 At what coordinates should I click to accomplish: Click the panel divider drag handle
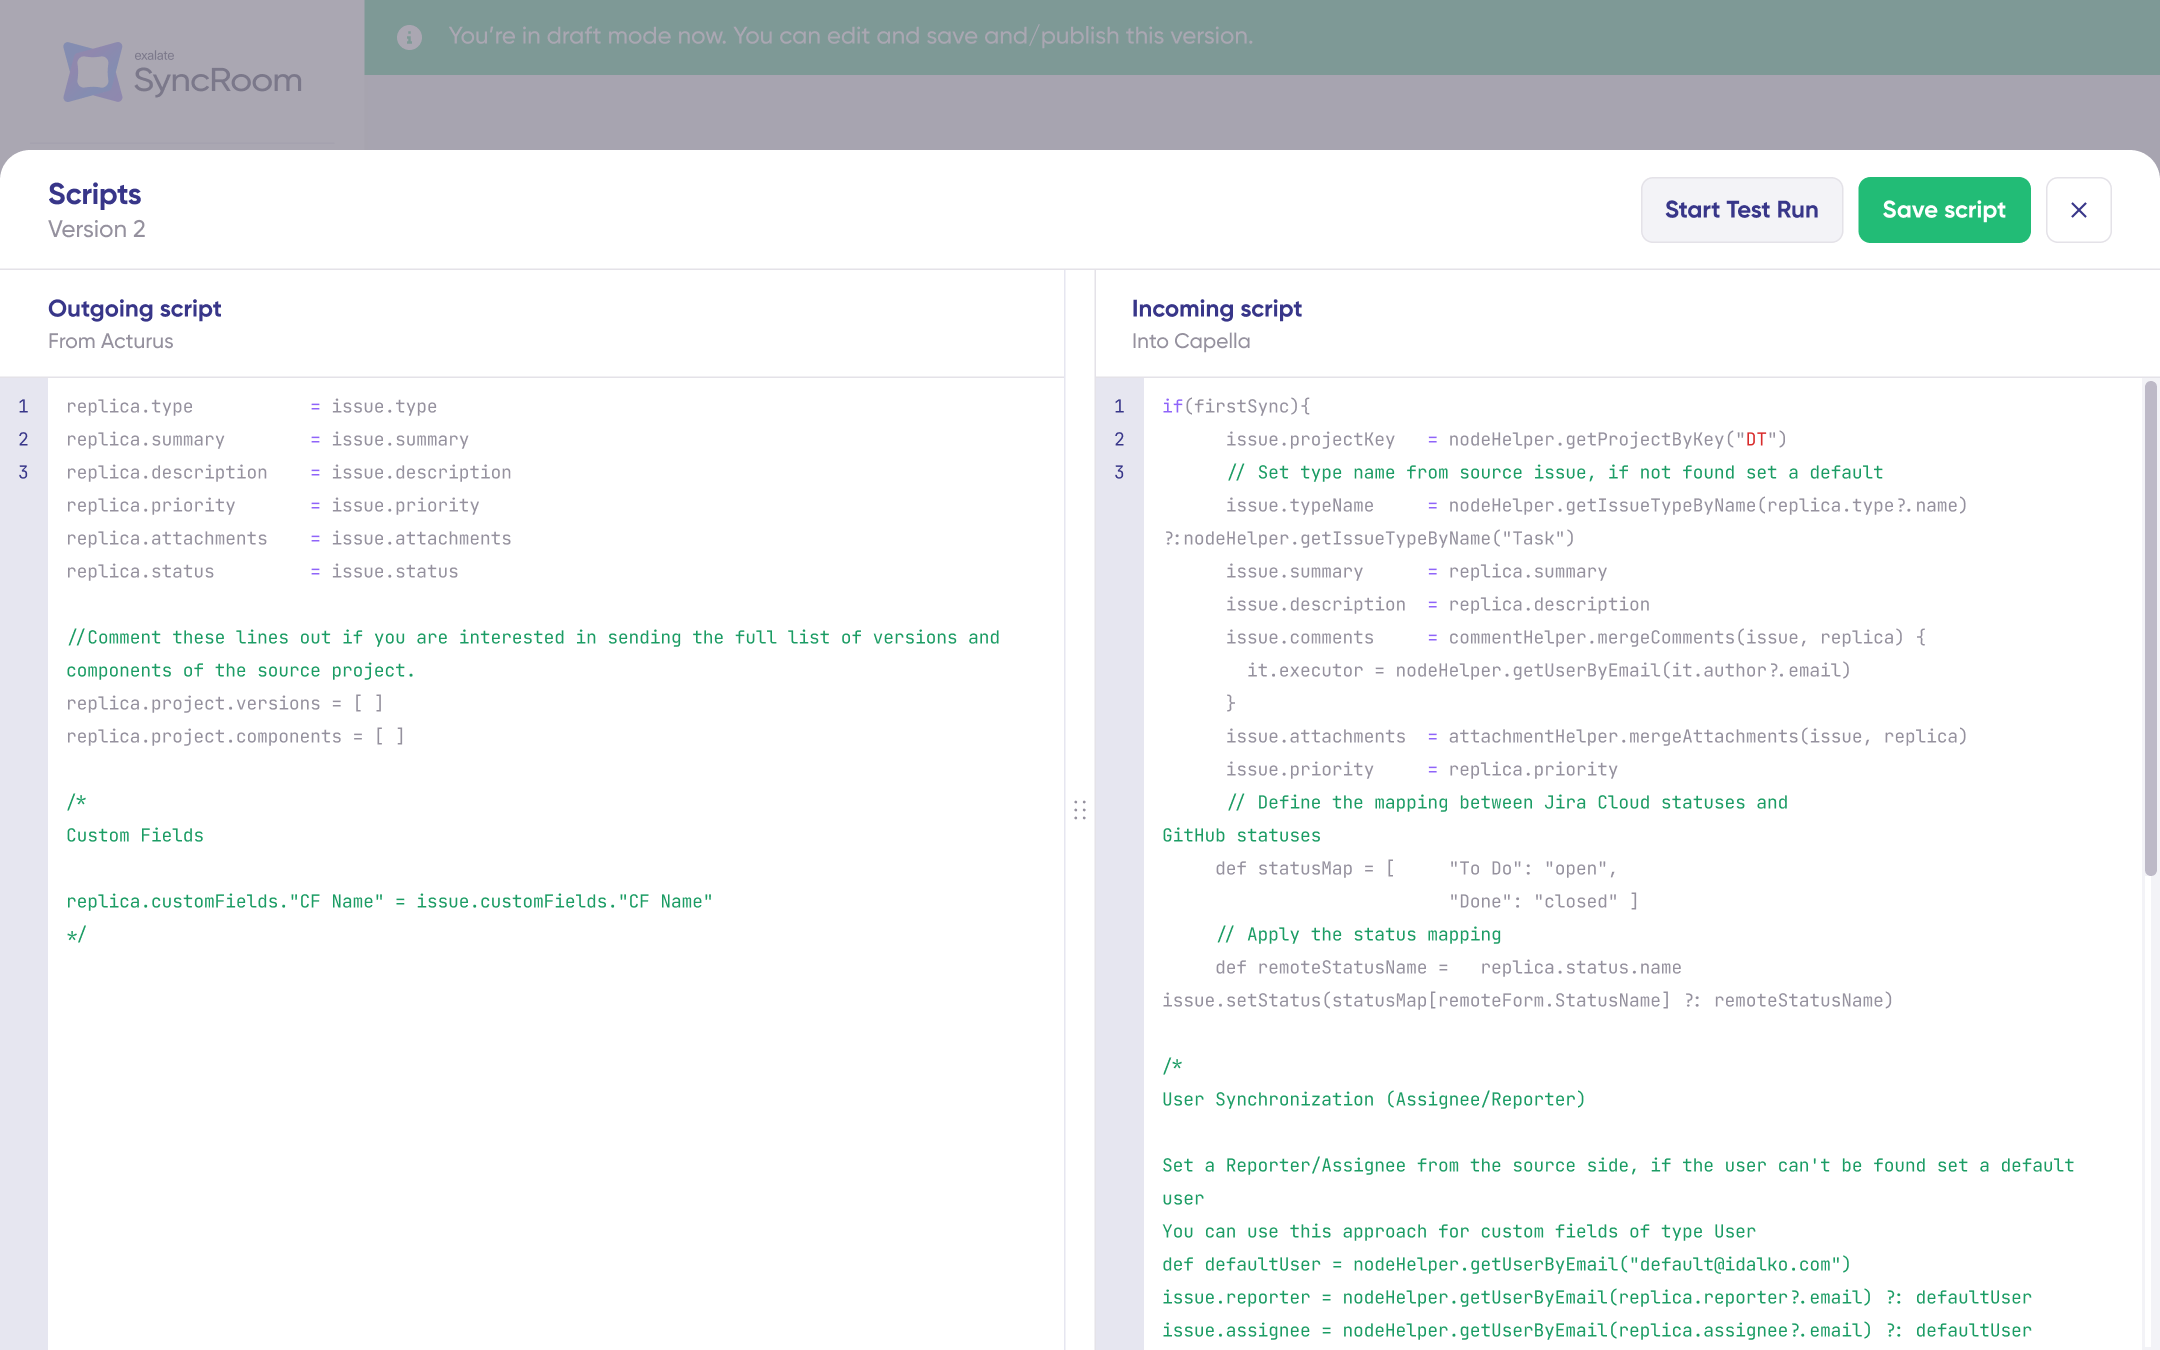[x=1080, y=809]
